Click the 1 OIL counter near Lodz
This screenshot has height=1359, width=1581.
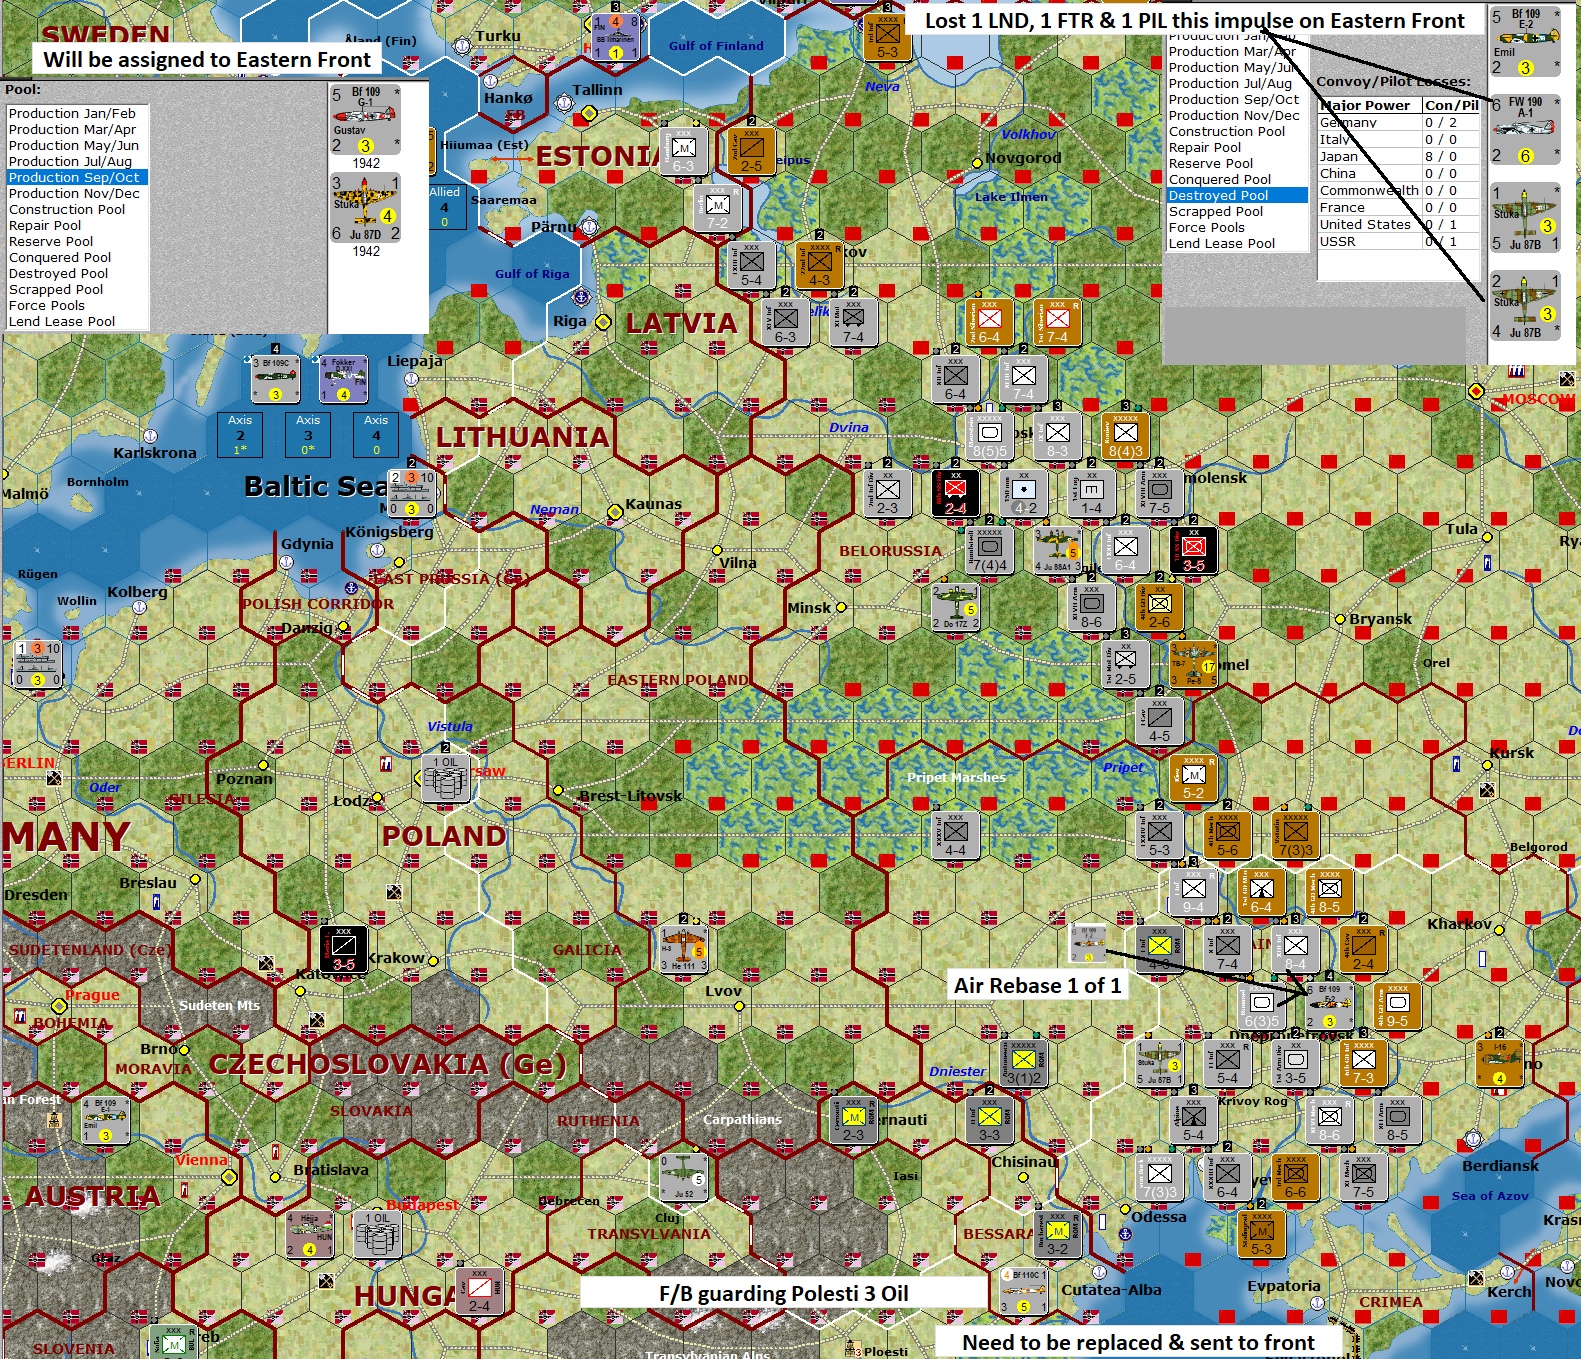[445, 778]
